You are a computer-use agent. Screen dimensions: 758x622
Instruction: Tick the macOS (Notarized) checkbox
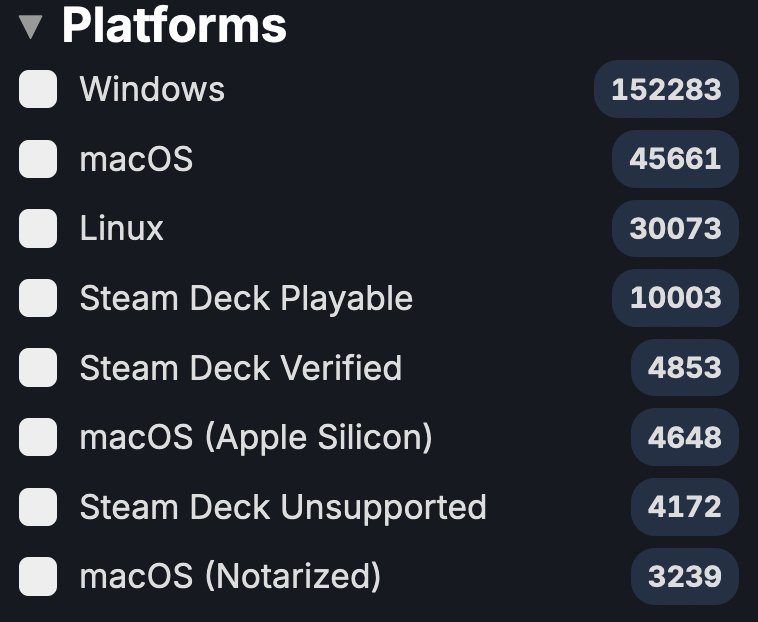(38, 576)
